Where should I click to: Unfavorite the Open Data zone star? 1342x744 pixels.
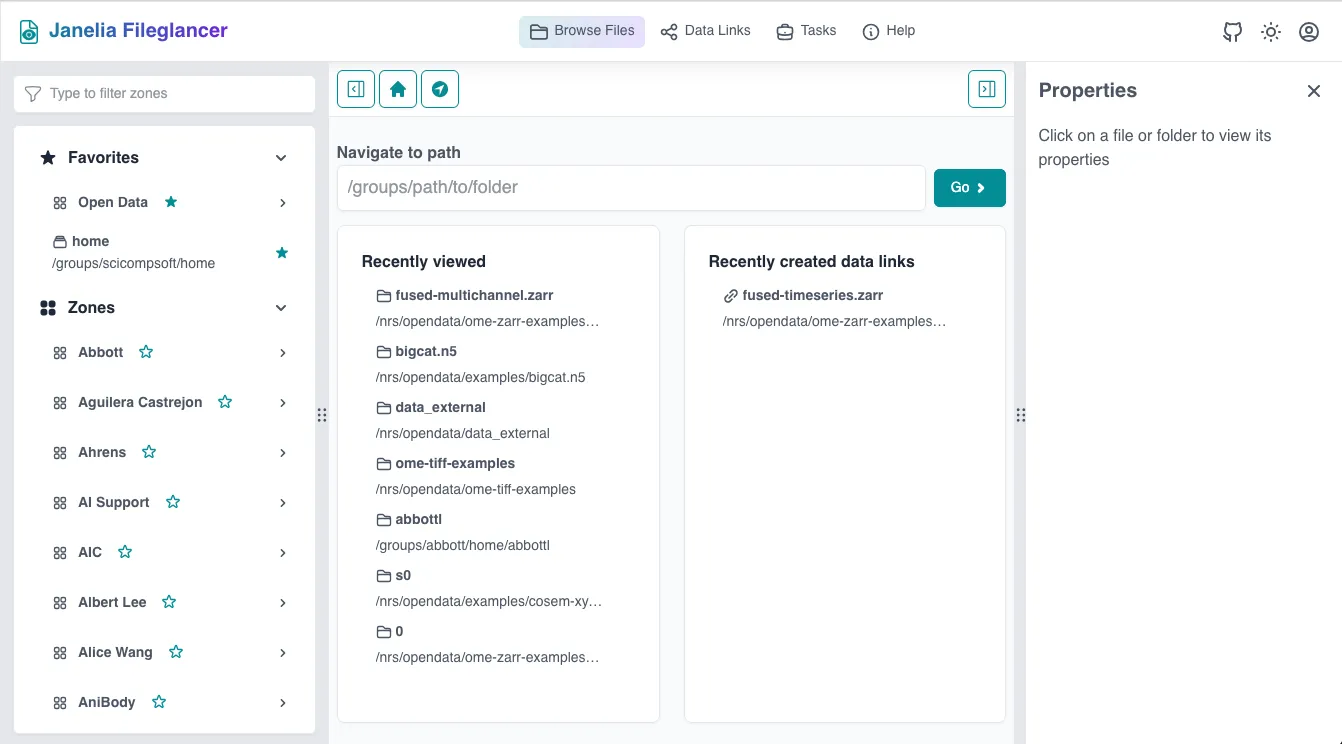pyautogui.click(x=171, y=202)
